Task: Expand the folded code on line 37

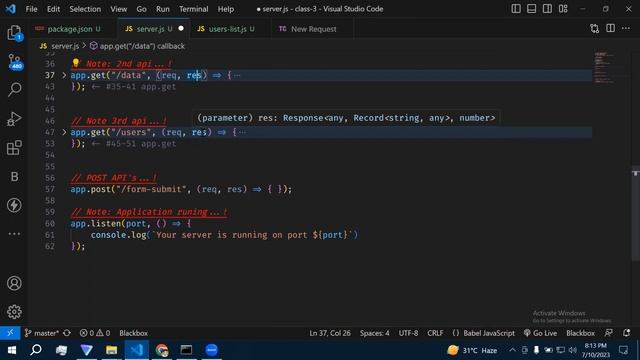Action: point(64,75)
